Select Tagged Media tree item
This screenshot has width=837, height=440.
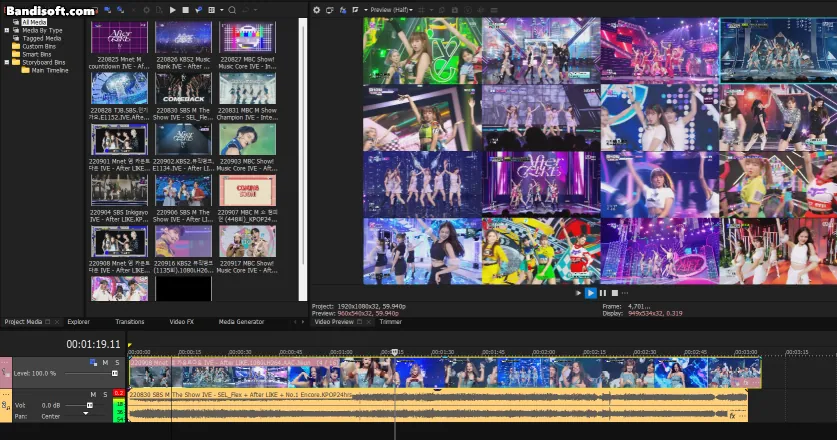(42, 38)
